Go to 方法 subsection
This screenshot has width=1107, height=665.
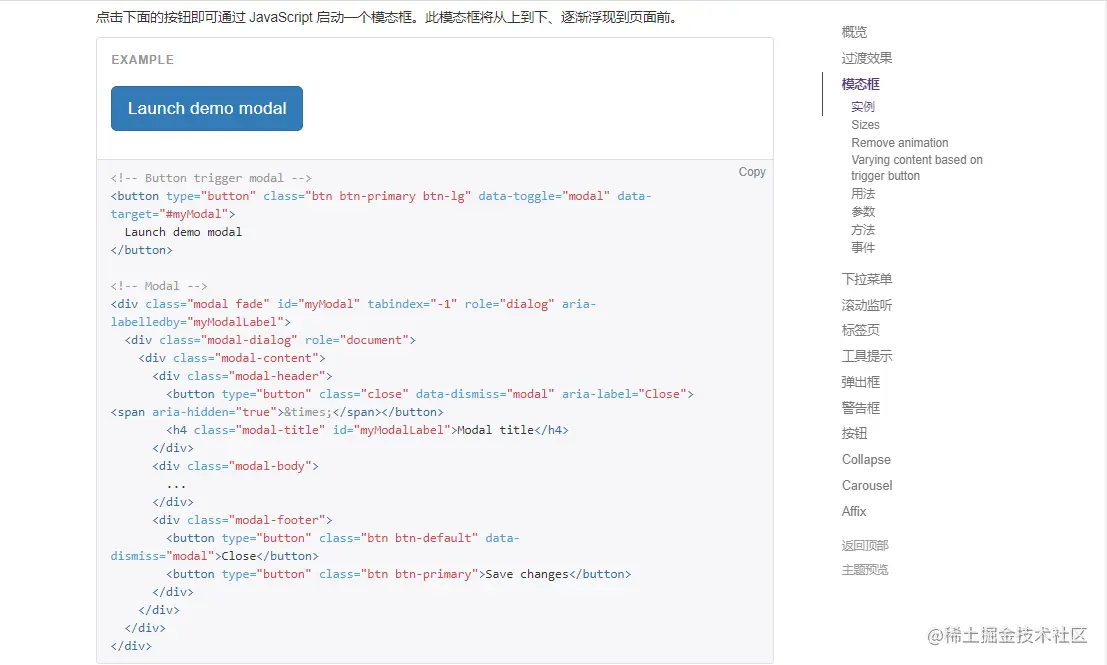pos(863,230)
